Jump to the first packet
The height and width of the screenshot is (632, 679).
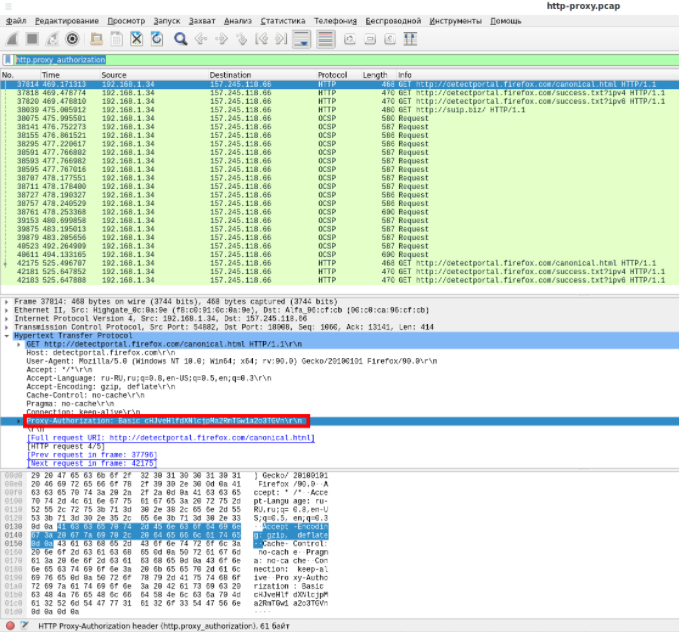pyautogui.click(x=262, y=39)
